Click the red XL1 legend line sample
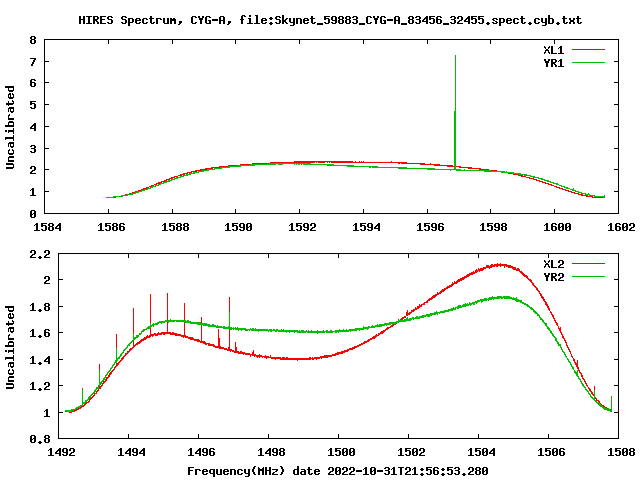 588,50
